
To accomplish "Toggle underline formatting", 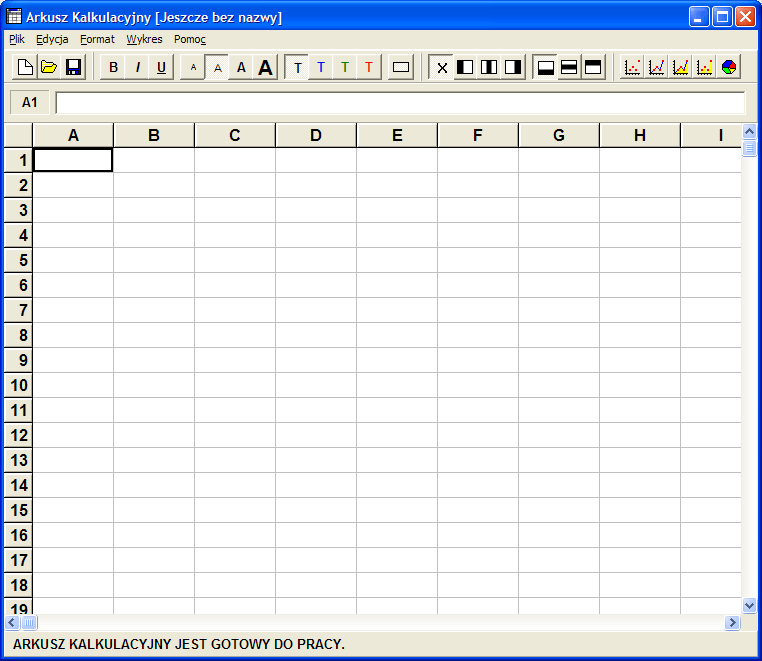I will coord(161,67).
